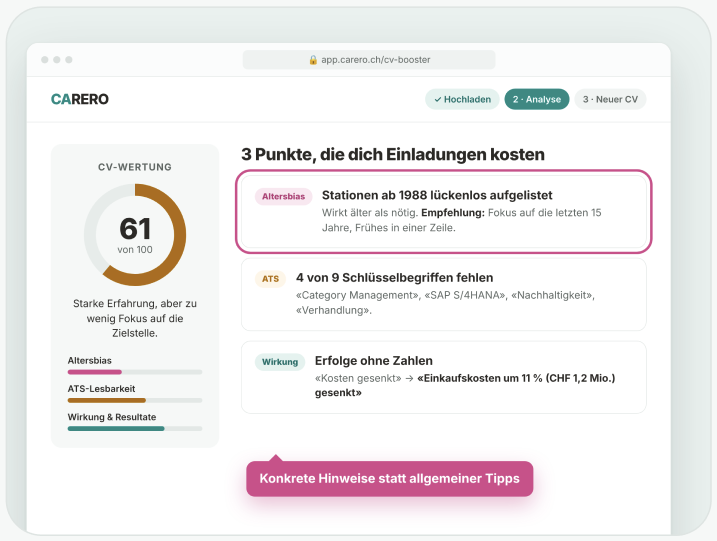Select the 2 · Analyse step

click(x=537, y=99)
